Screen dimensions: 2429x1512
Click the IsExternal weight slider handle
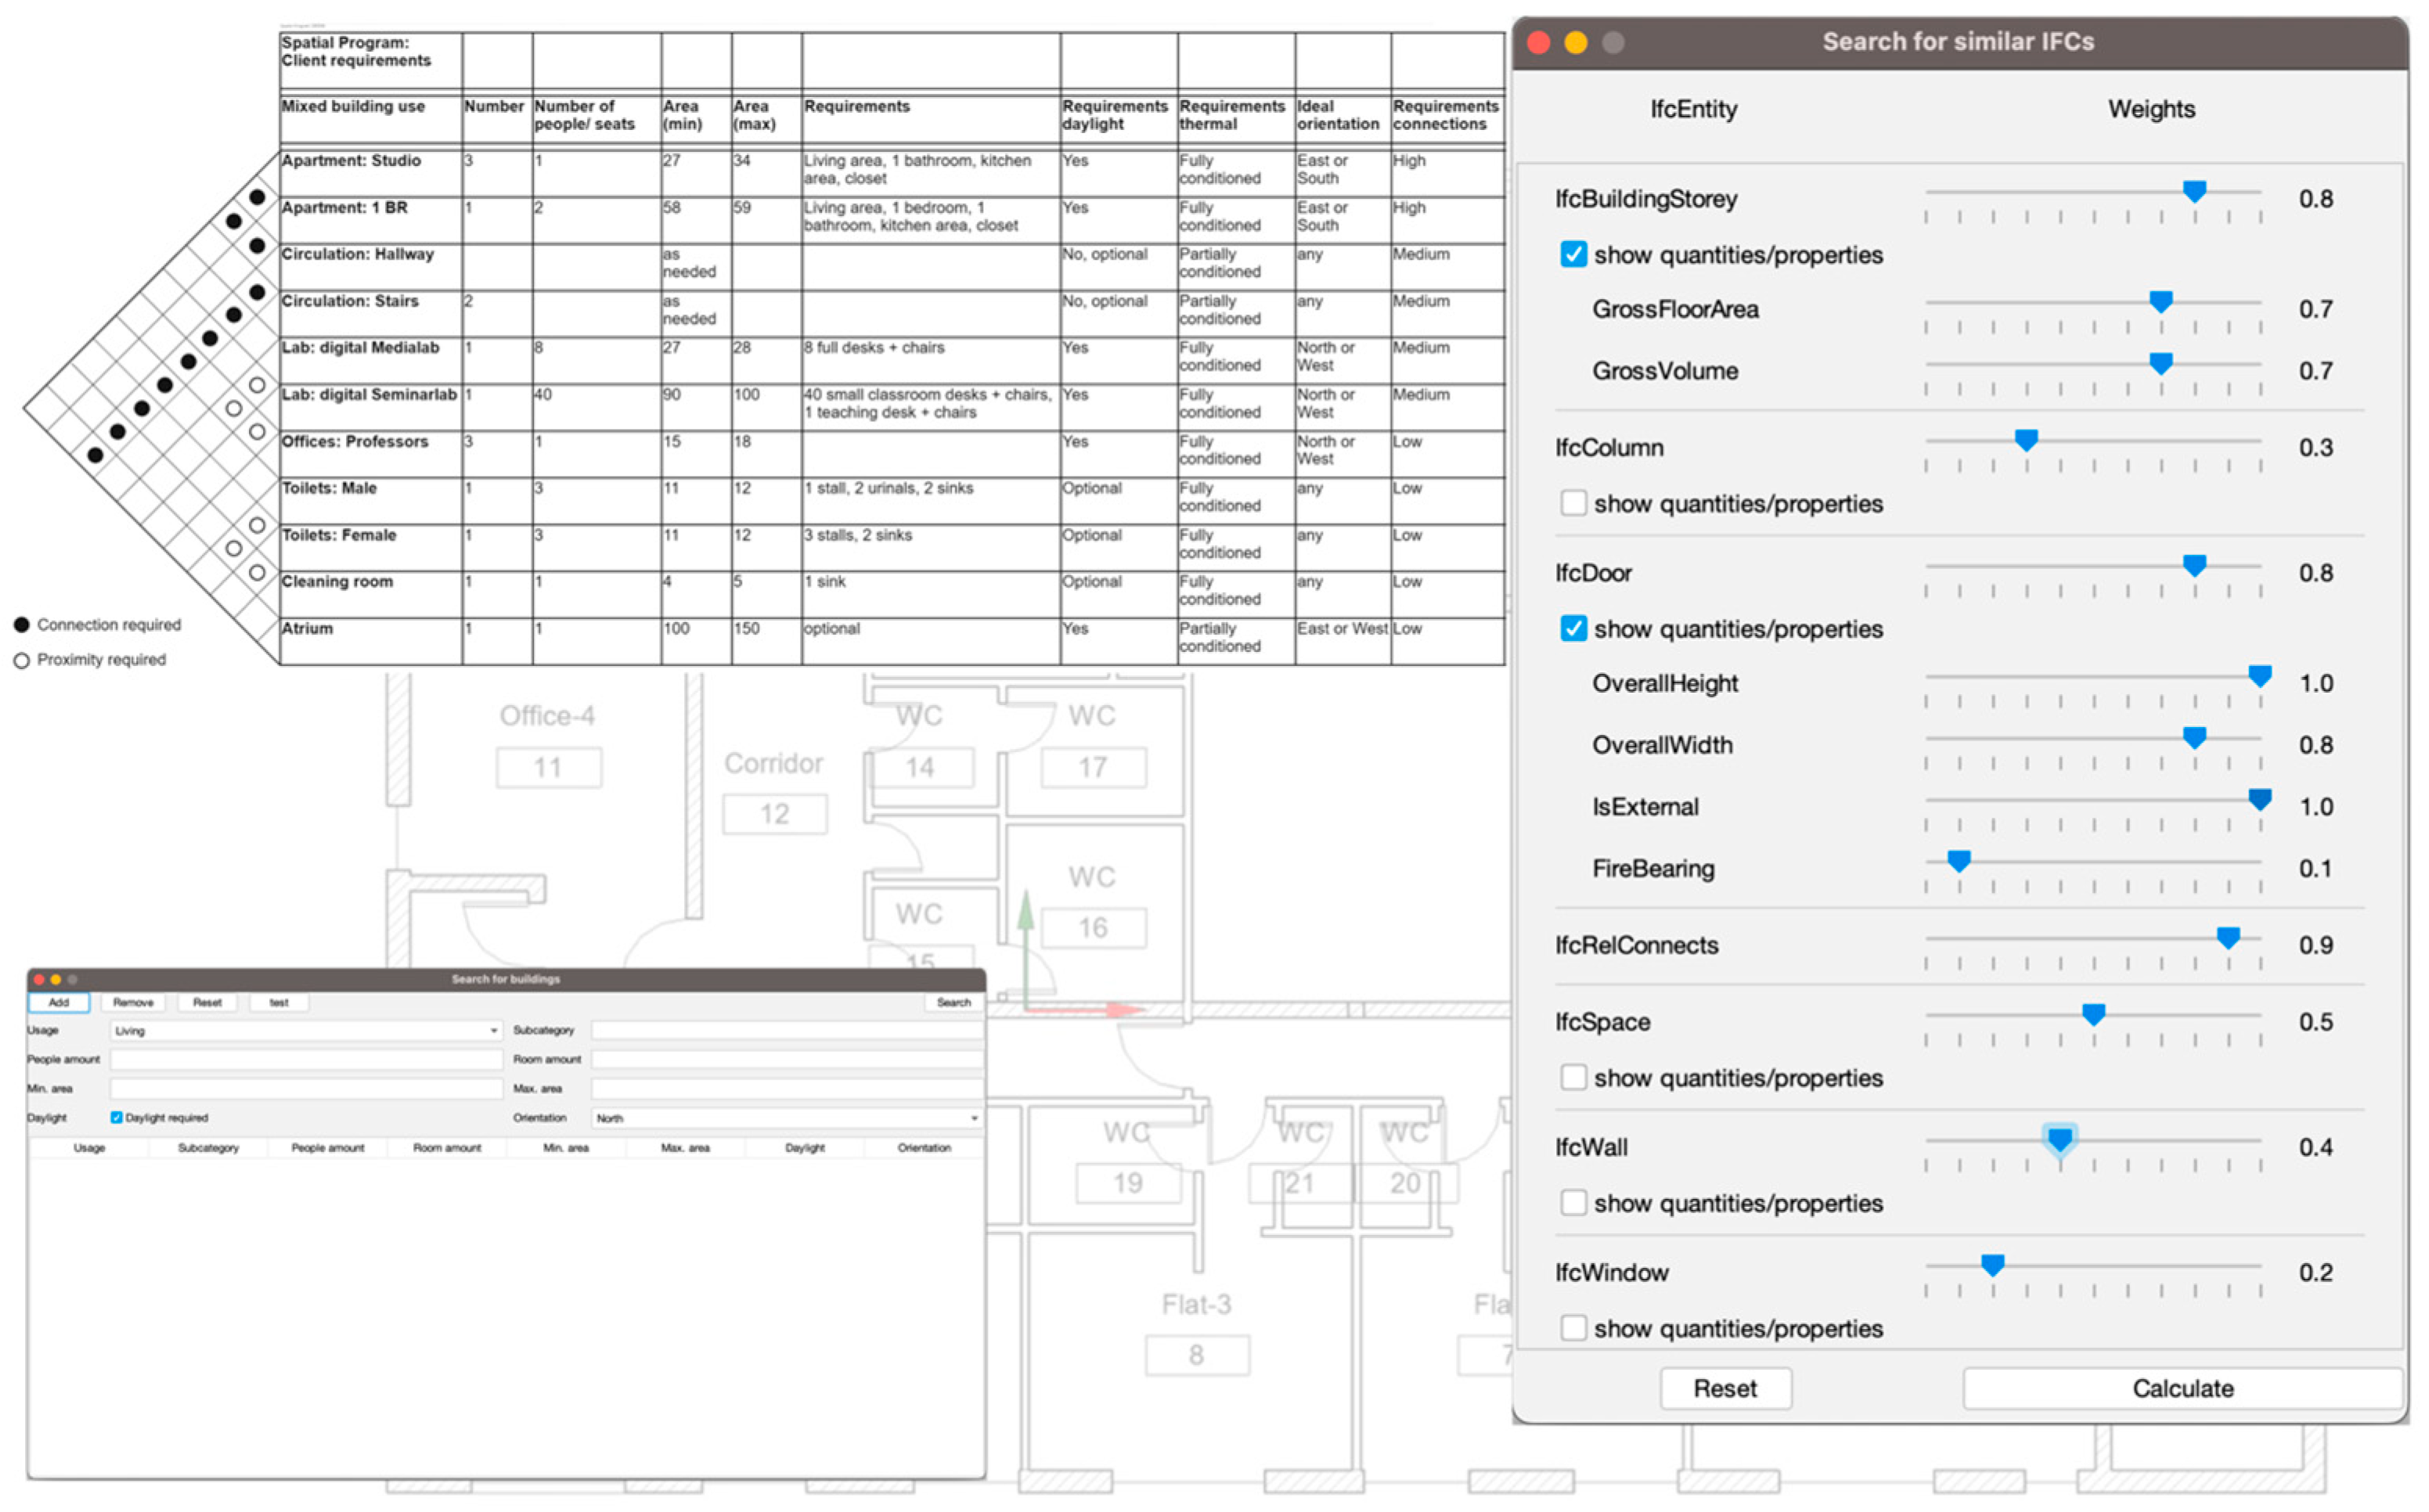point(2259,800)
